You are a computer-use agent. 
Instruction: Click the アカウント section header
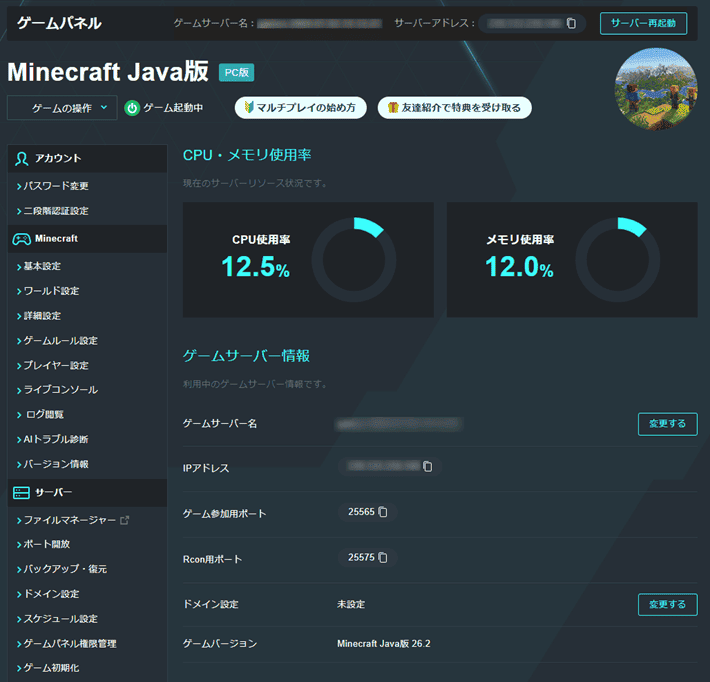[x=87, y=158]
